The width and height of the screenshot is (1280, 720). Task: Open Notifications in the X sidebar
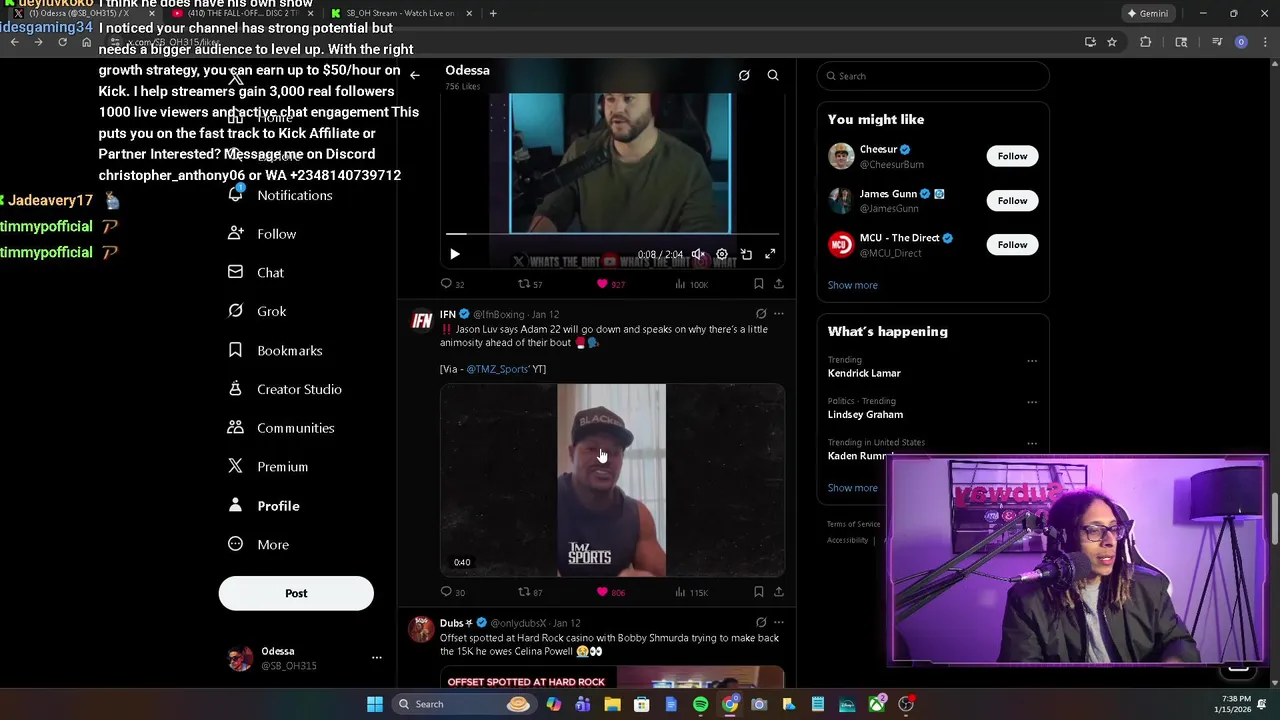[280, 195]
